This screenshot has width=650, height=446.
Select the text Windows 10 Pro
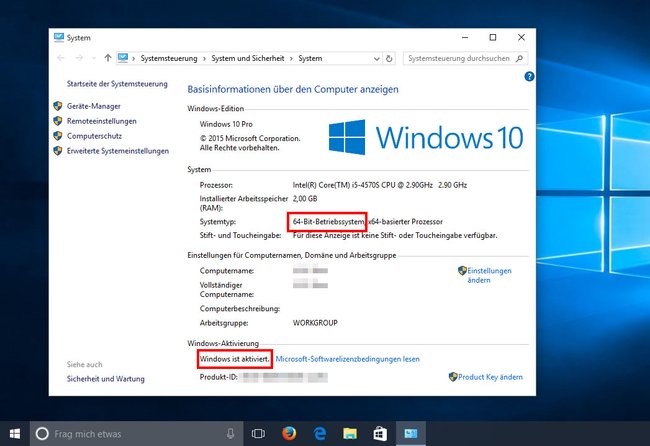pyautogui.click(x=226, y=124)
